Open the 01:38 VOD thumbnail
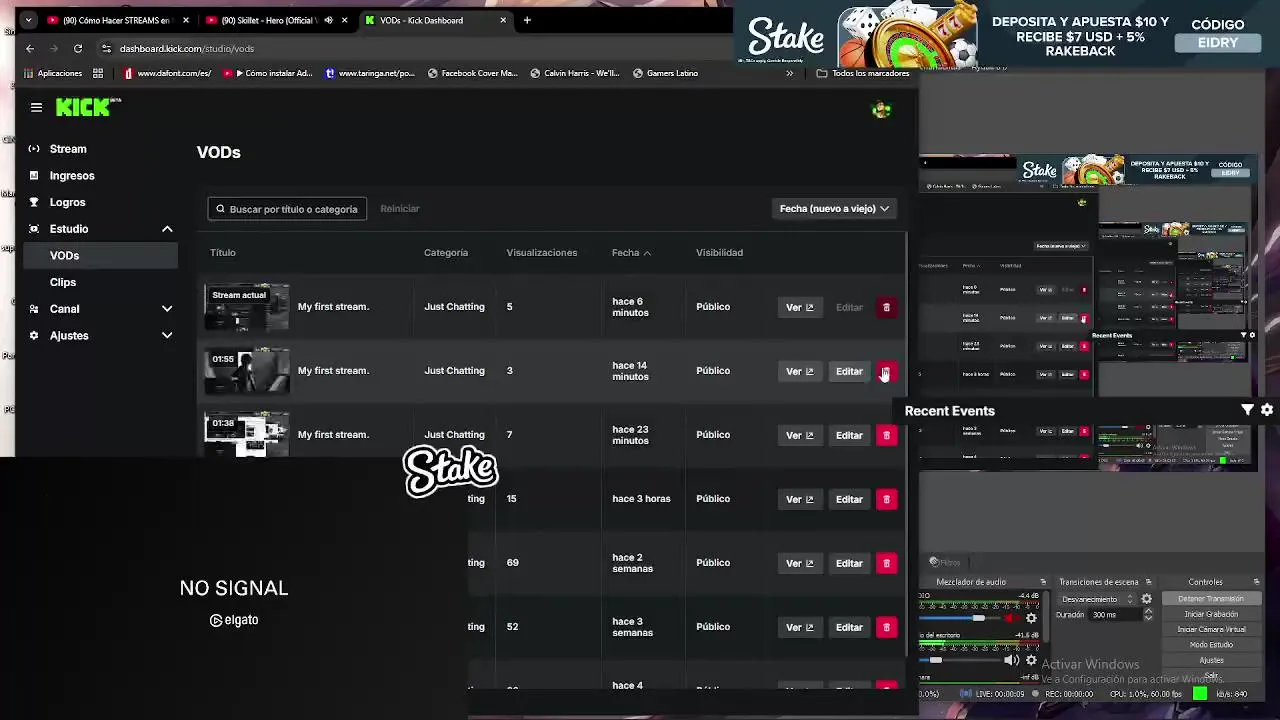The height and width of the screenshot is (720, 1280). [247, 435]
